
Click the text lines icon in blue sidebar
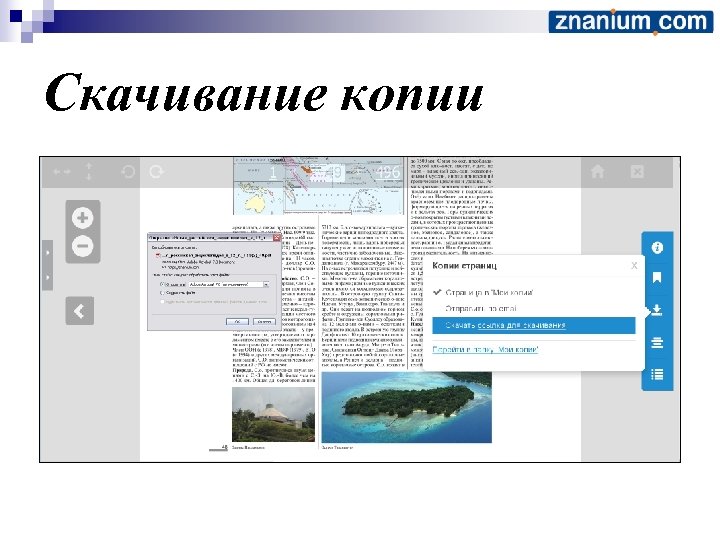coord(657,343)
